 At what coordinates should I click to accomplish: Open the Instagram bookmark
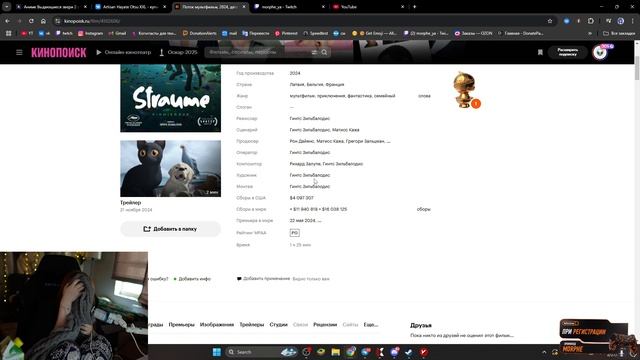(x=90, y=33)
